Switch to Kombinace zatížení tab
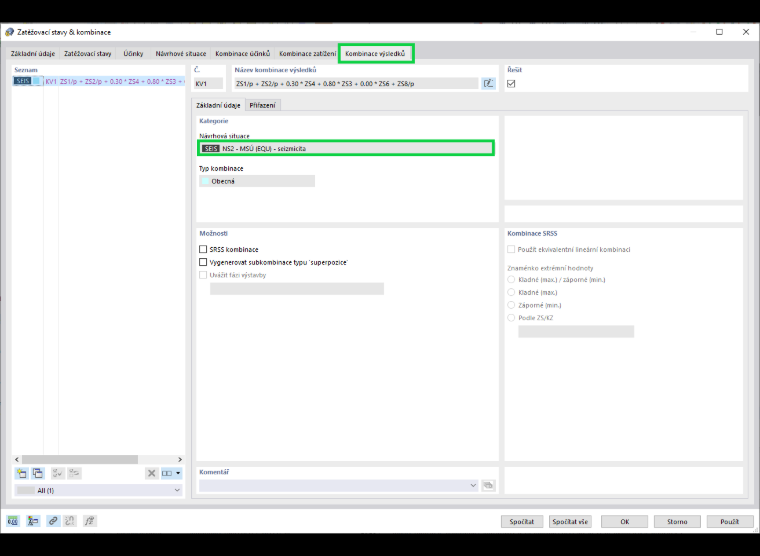Image resolution: width=760 pixels, height=556 pixels. tap(307, 54)
